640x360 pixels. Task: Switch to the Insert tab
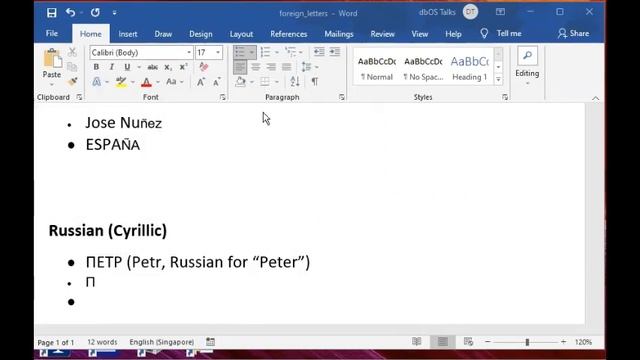(x=128, y=34)
